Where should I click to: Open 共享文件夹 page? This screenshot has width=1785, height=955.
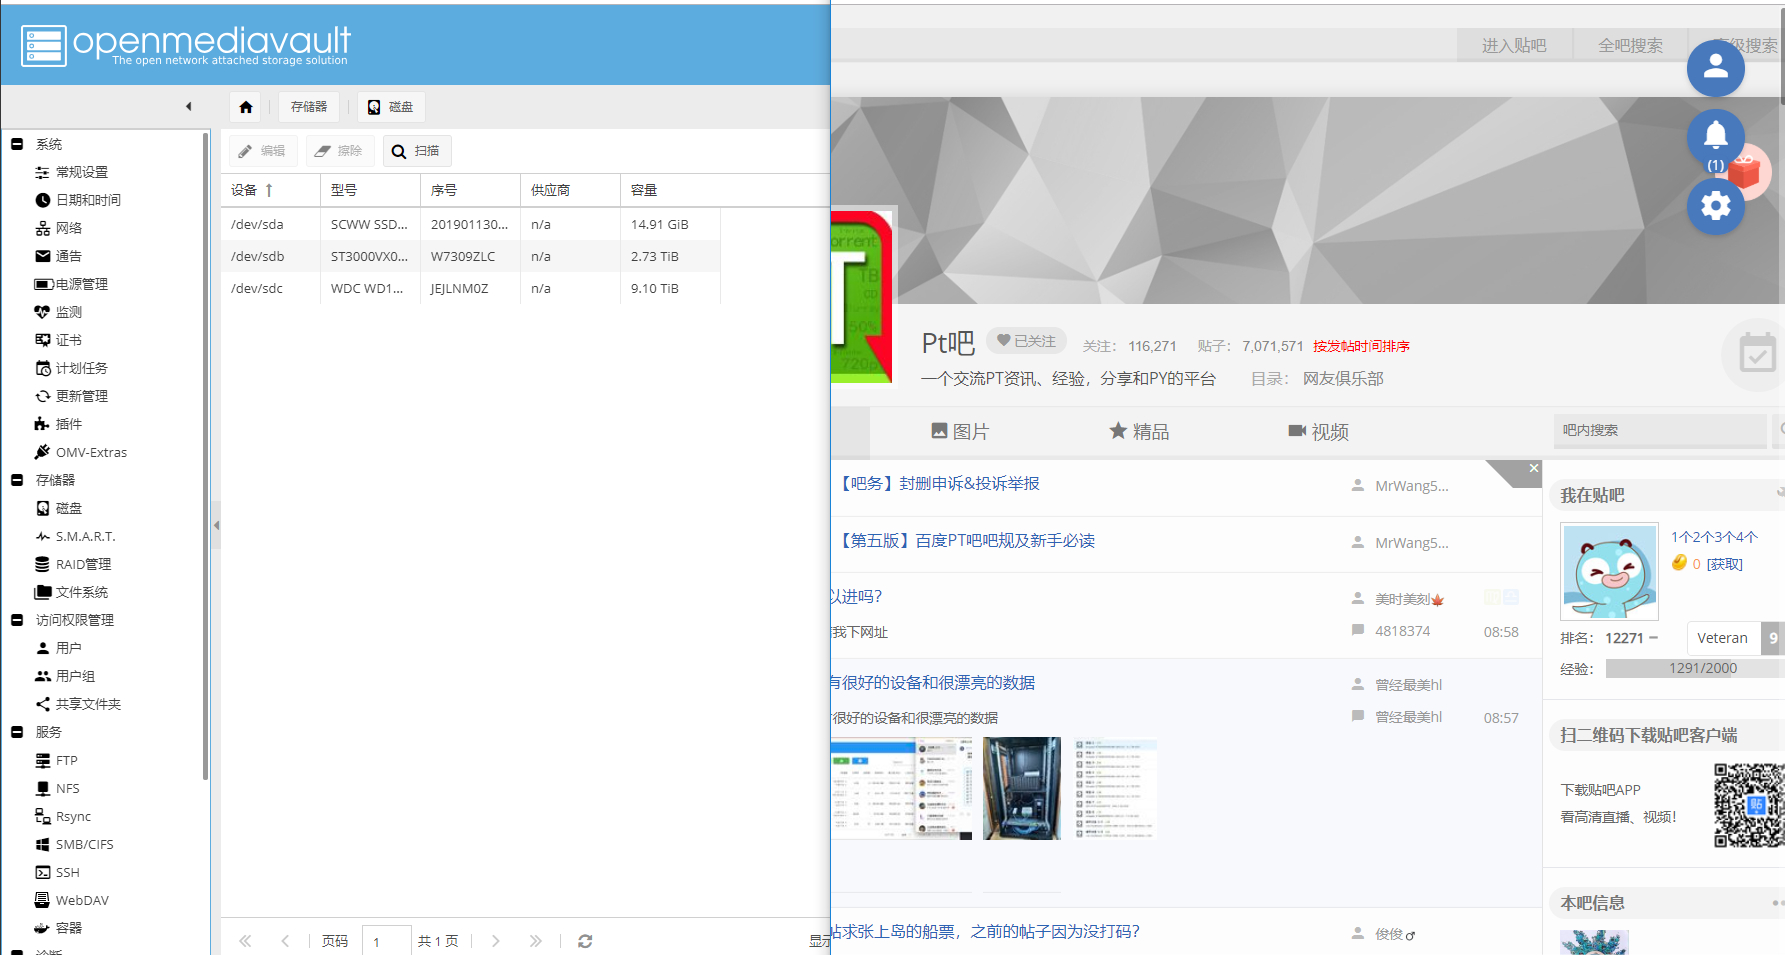88,704
